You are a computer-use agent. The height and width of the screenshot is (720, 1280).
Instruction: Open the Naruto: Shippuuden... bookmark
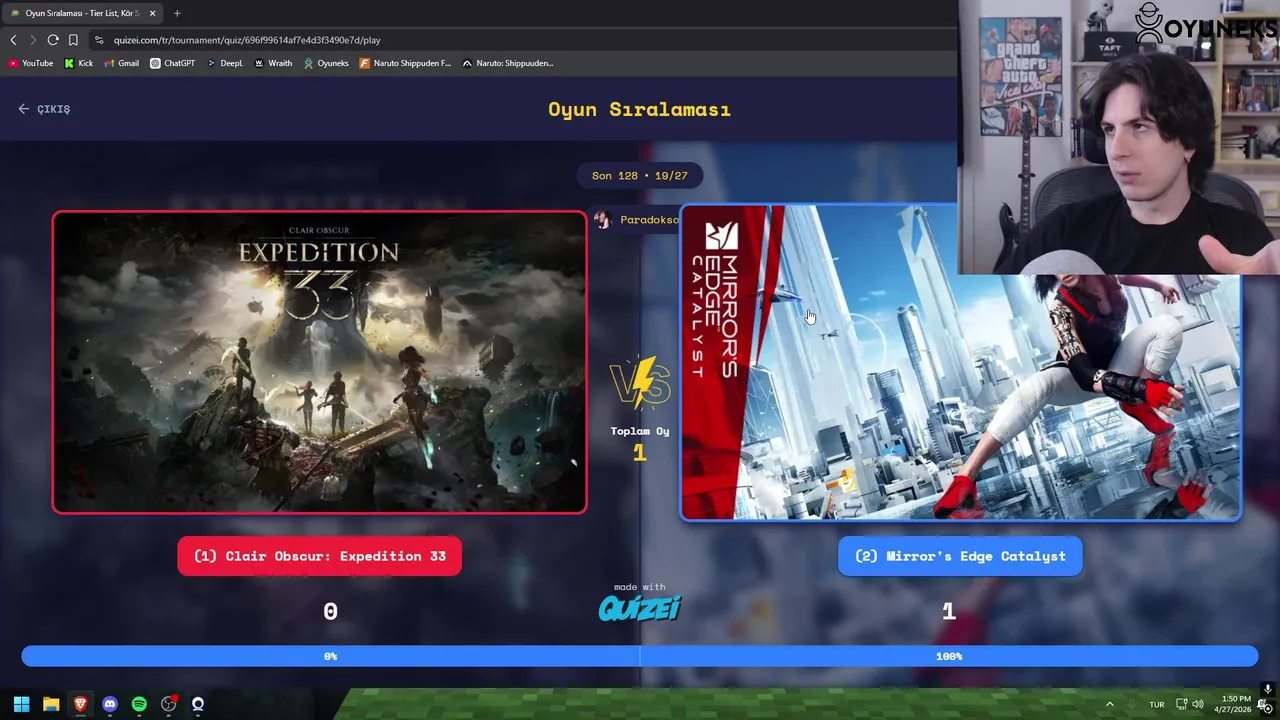tap(508, 63)
